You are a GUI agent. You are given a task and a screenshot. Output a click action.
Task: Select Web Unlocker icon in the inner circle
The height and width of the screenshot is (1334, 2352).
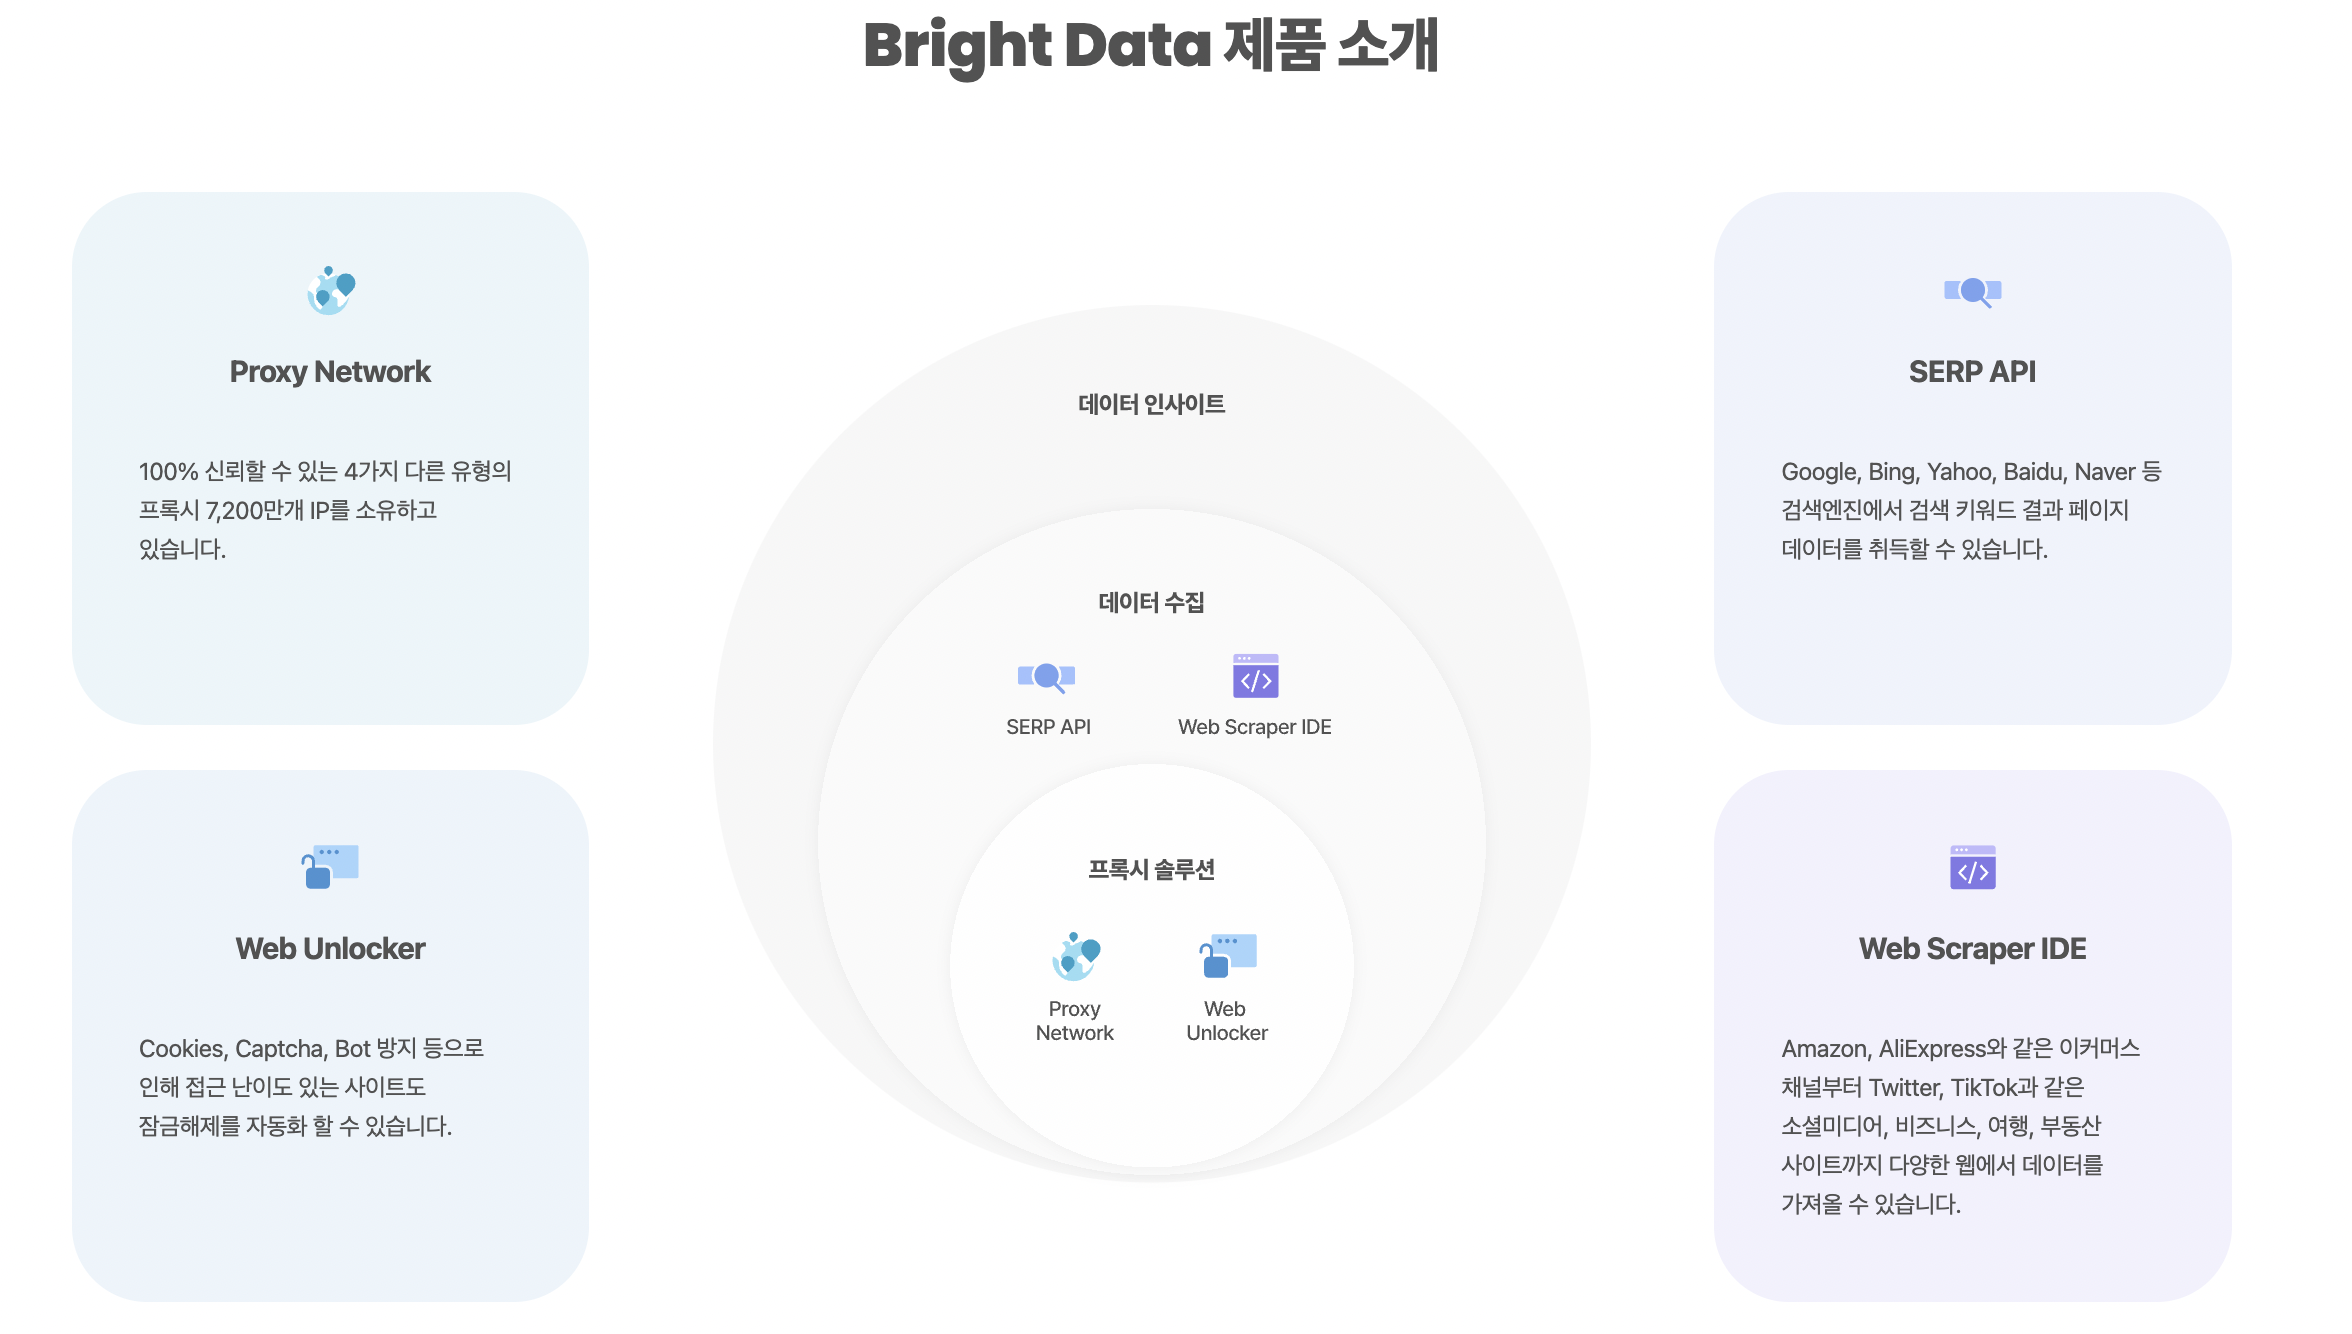(x=1227, y=956)
